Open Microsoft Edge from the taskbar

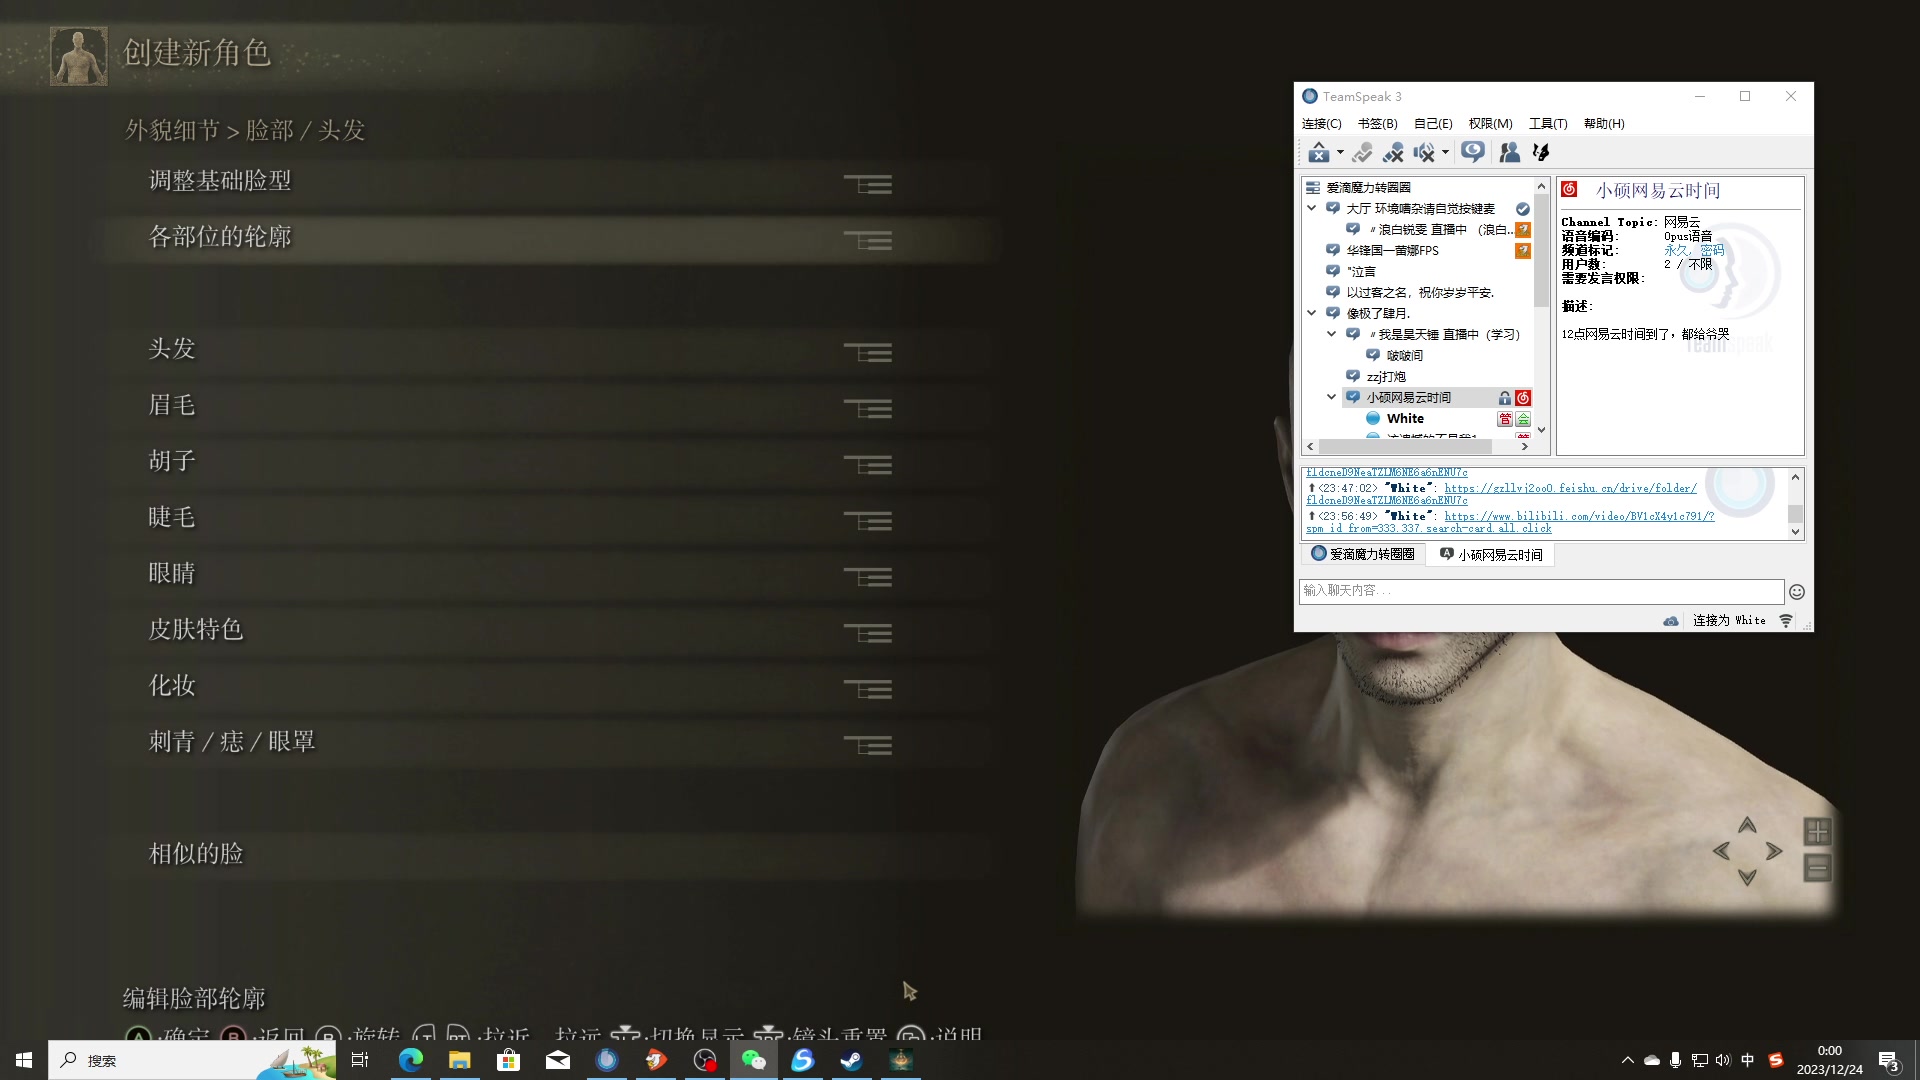click(411, 1060)
